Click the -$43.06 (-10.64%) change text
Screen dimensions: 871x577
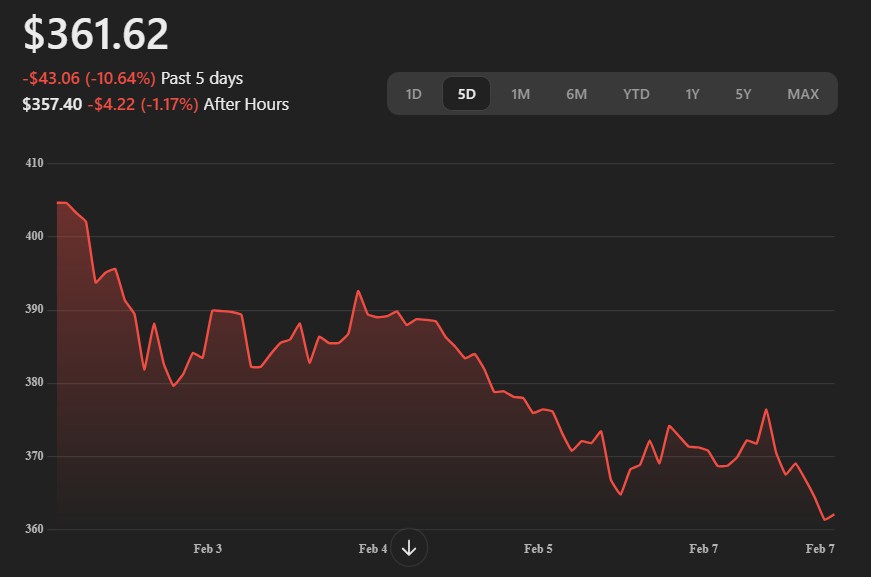89,78
